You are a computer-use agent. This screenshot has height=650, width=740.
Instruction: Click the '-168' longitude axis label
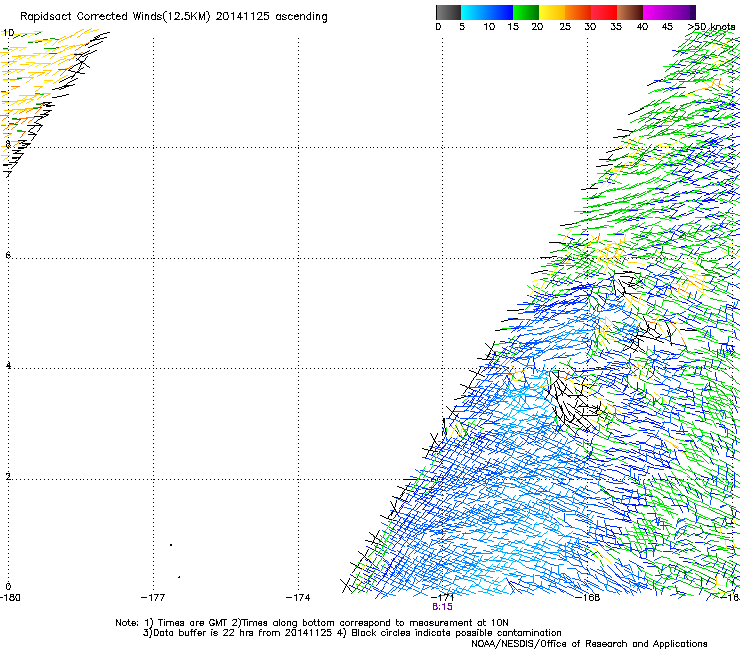(x=588, y=598)
